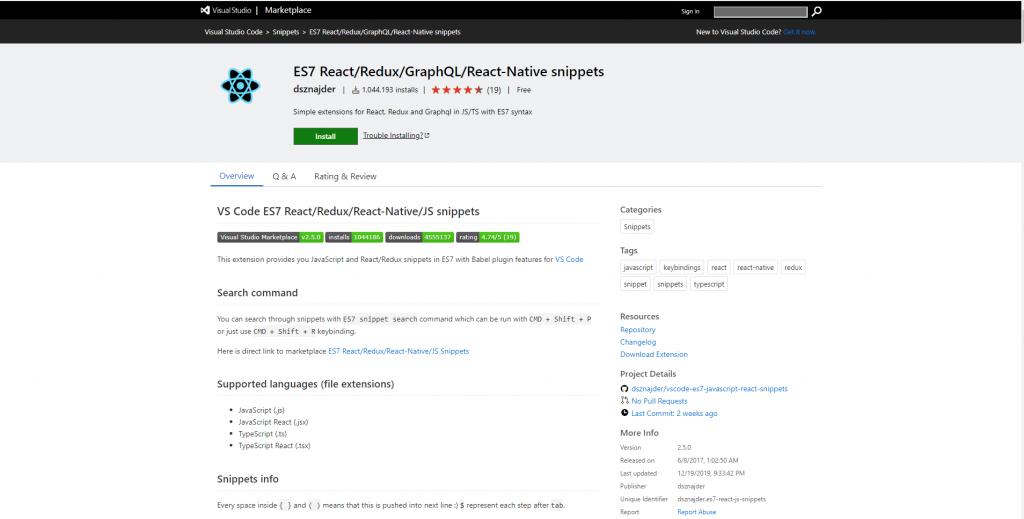Screen dimensions: 1024x519
Task: Click Download Extension link
Action: (x=654, y=354)
